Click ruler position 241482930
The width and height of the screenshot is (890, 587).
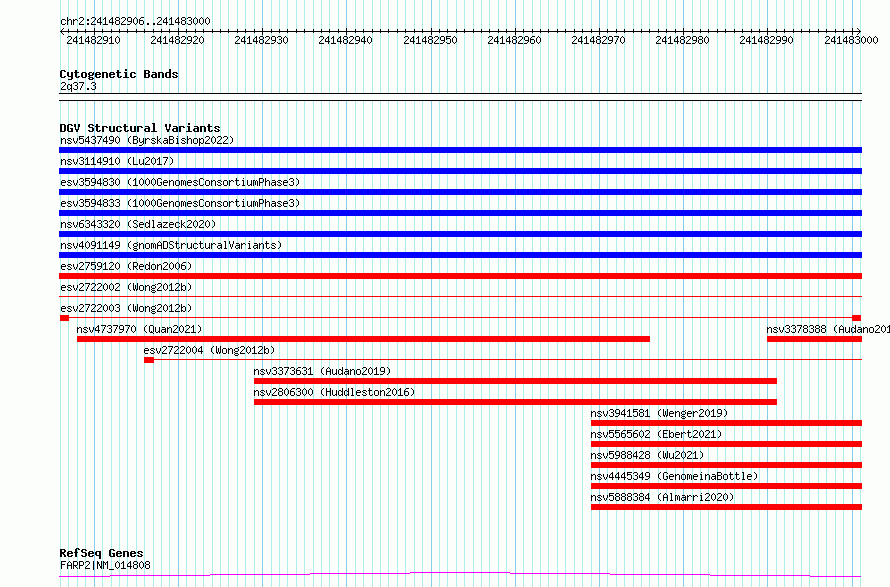pyautogui.click(x=261, y=40)
